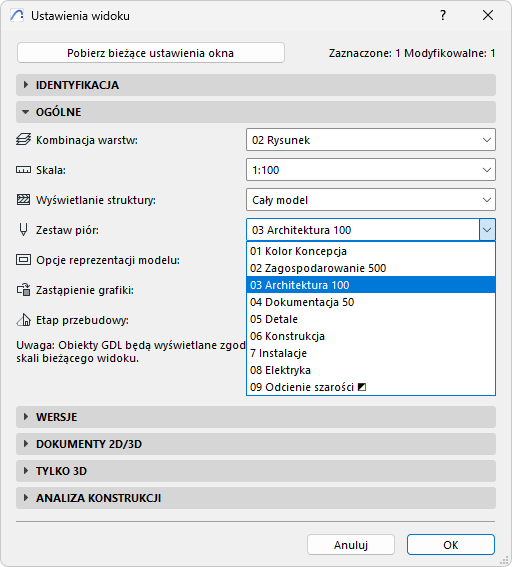Pick 08 Elektryka pen set
Screen dimensions: 512x567
[371, 370]
